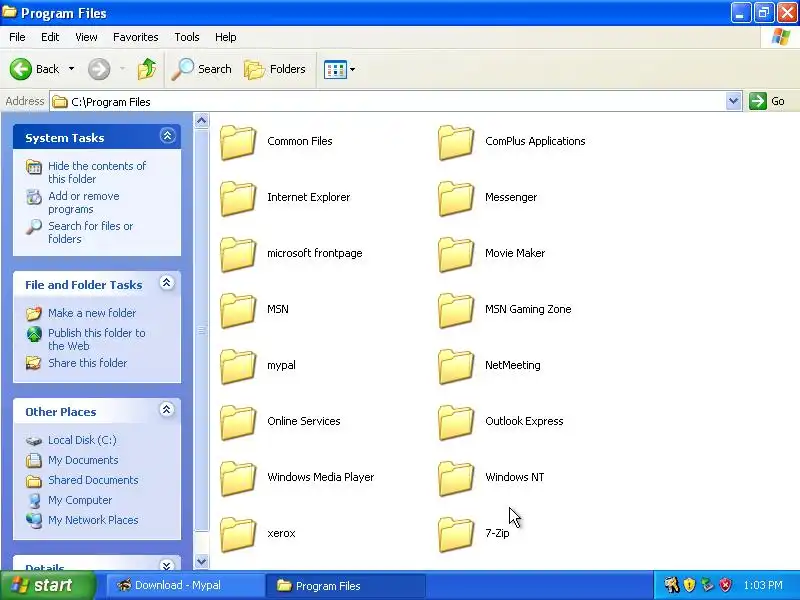Open the Help menu

pos(226,37)
